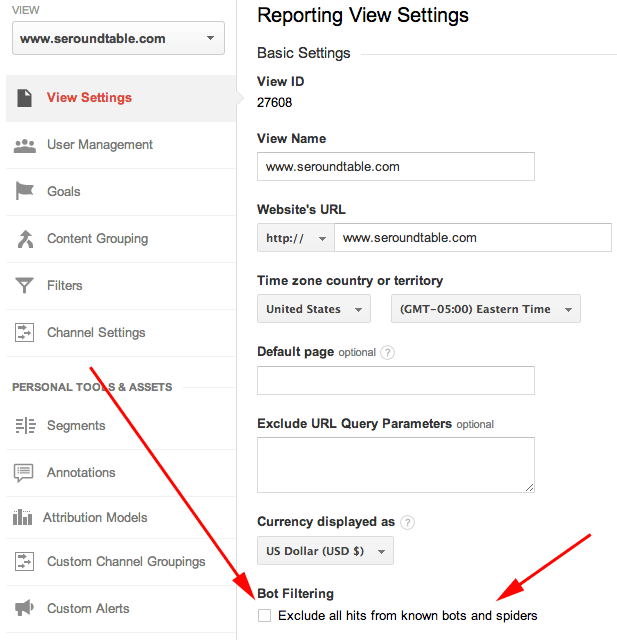Click the Exclude URL Query Parameters textarea
The height and width of the screenshot is (640, 617).
coord(396,465)
